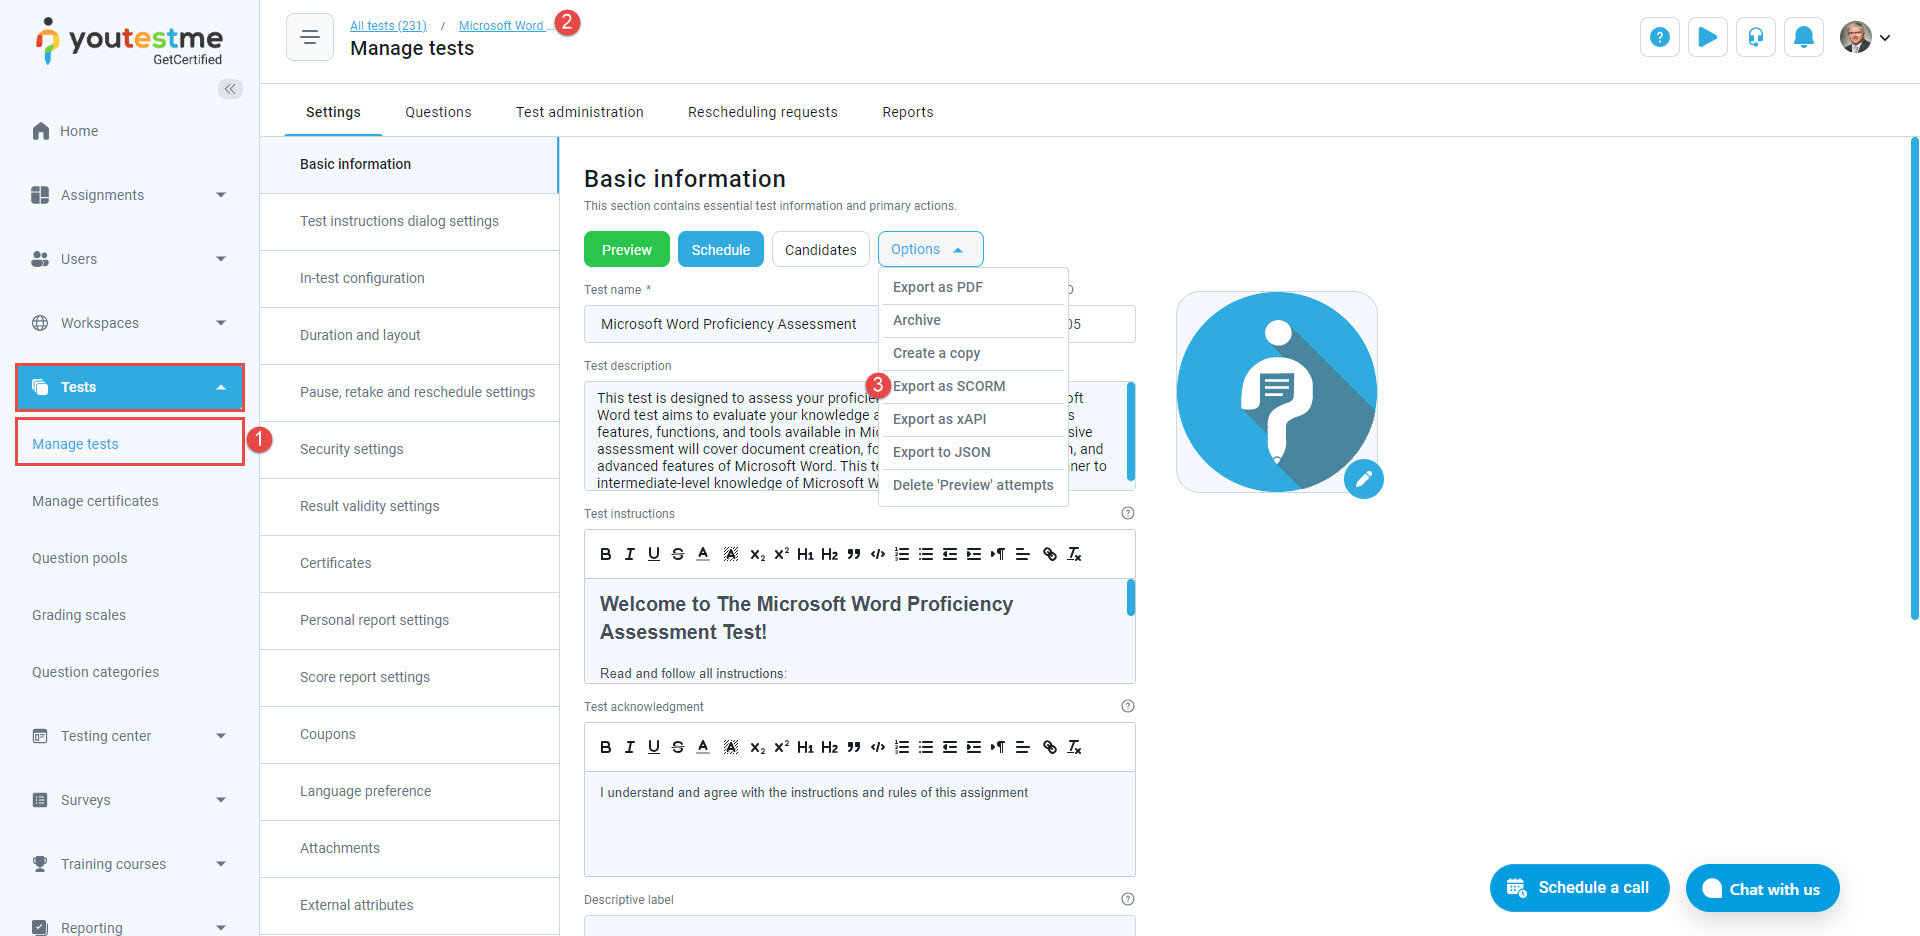The width and height of the screenshot is (1920, 936).
Task: Insert code block in Test instructions toolbar
Action: (x=878, y=554)
